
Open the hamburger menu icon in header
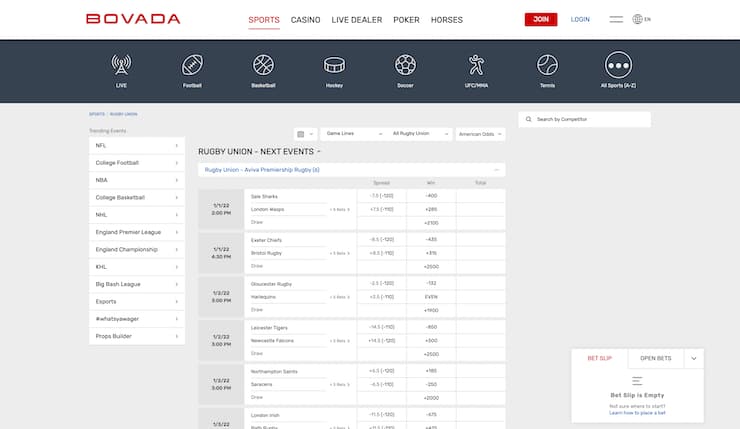(616, 19)
